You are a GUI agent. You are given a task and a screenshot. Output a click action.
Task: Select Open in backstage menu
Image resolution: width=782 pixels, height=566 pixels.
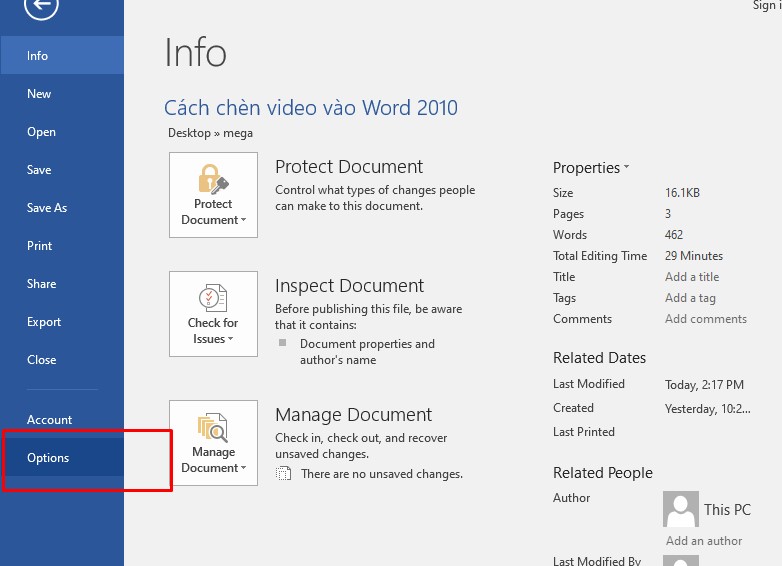click(62, 132)
